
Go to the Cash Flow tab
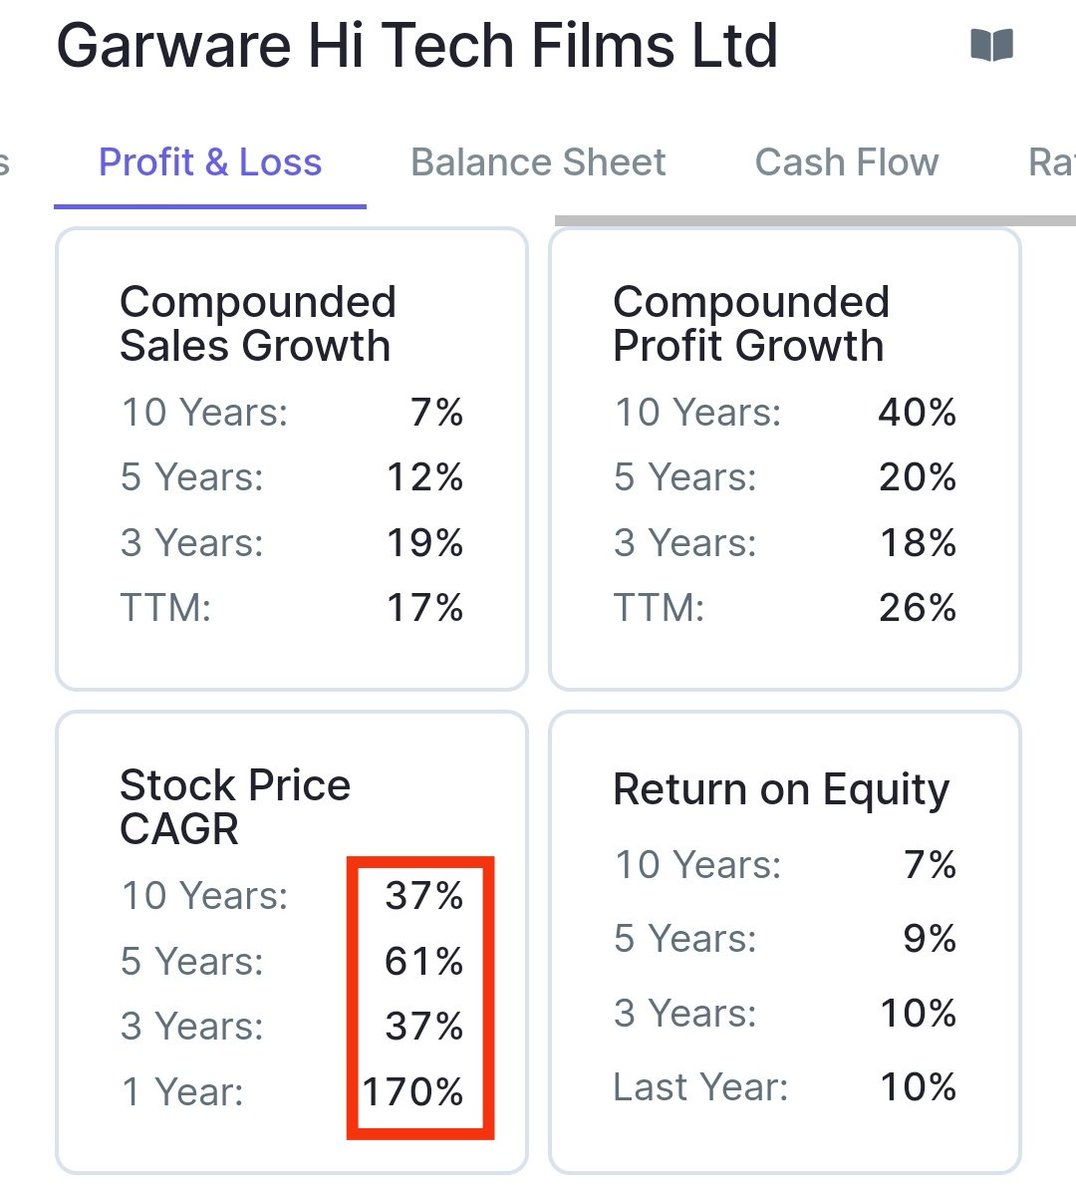[x=846, y=162]
